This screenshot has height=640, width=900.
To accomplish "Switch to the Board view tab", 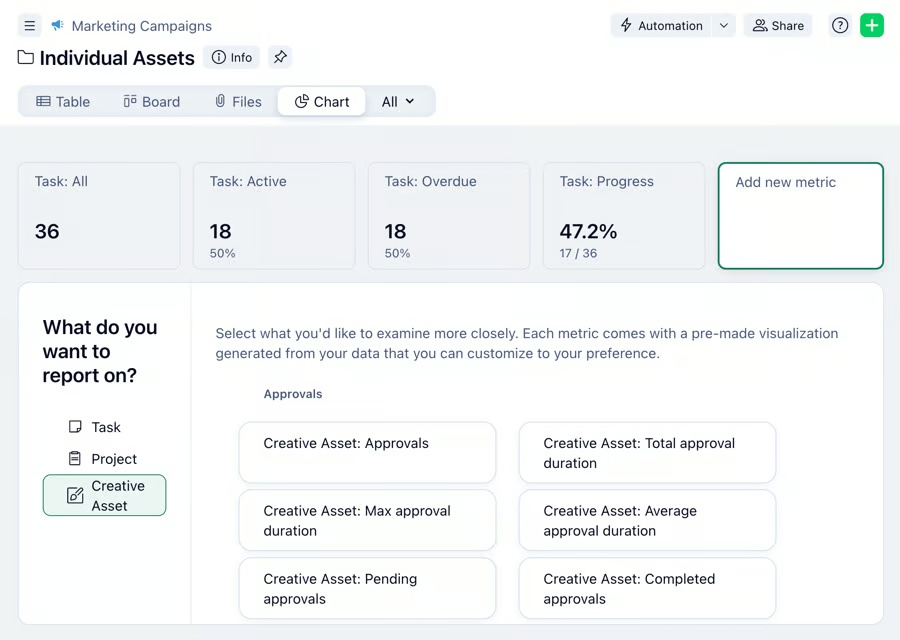I will [x=152, y=102].
